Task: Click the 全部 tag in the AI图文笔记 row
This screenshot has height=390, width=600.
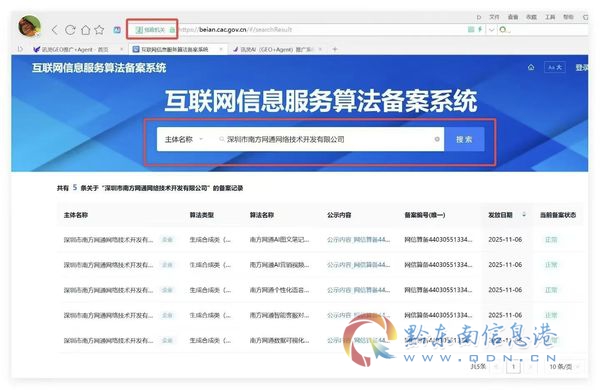Action: coord(168,240)
